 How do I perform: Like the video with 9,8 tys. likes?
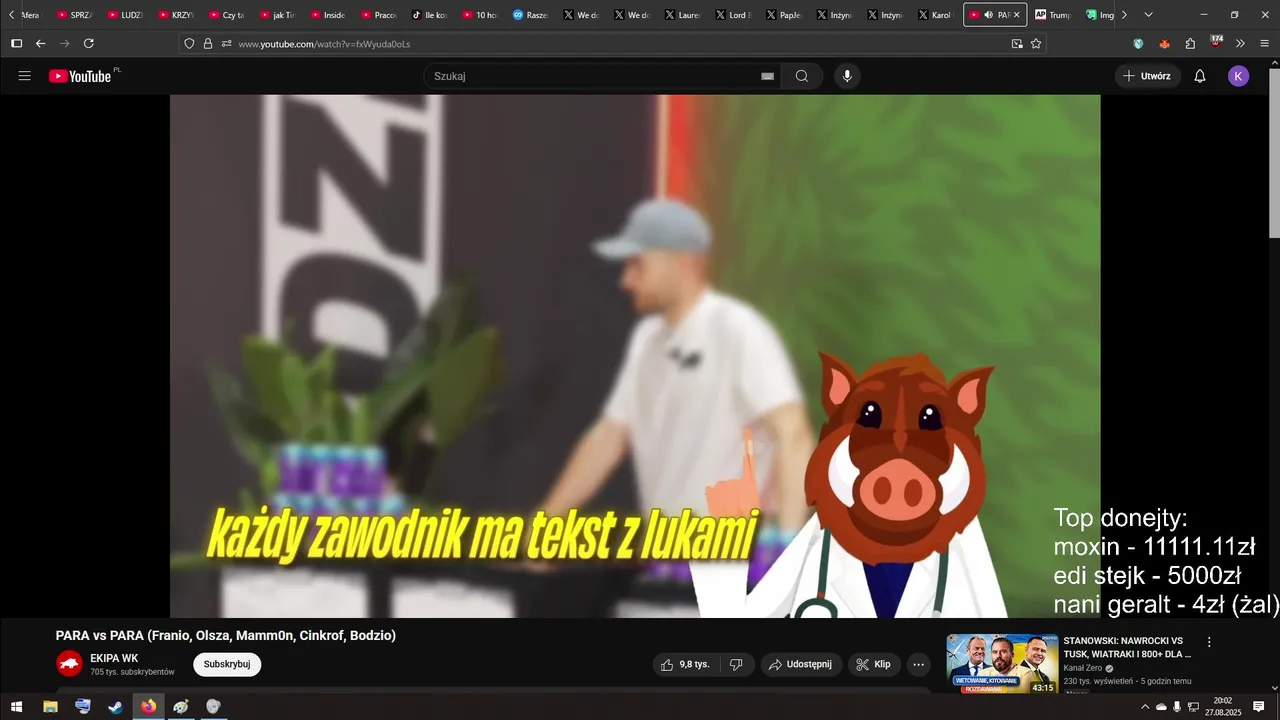click(686, 664)
